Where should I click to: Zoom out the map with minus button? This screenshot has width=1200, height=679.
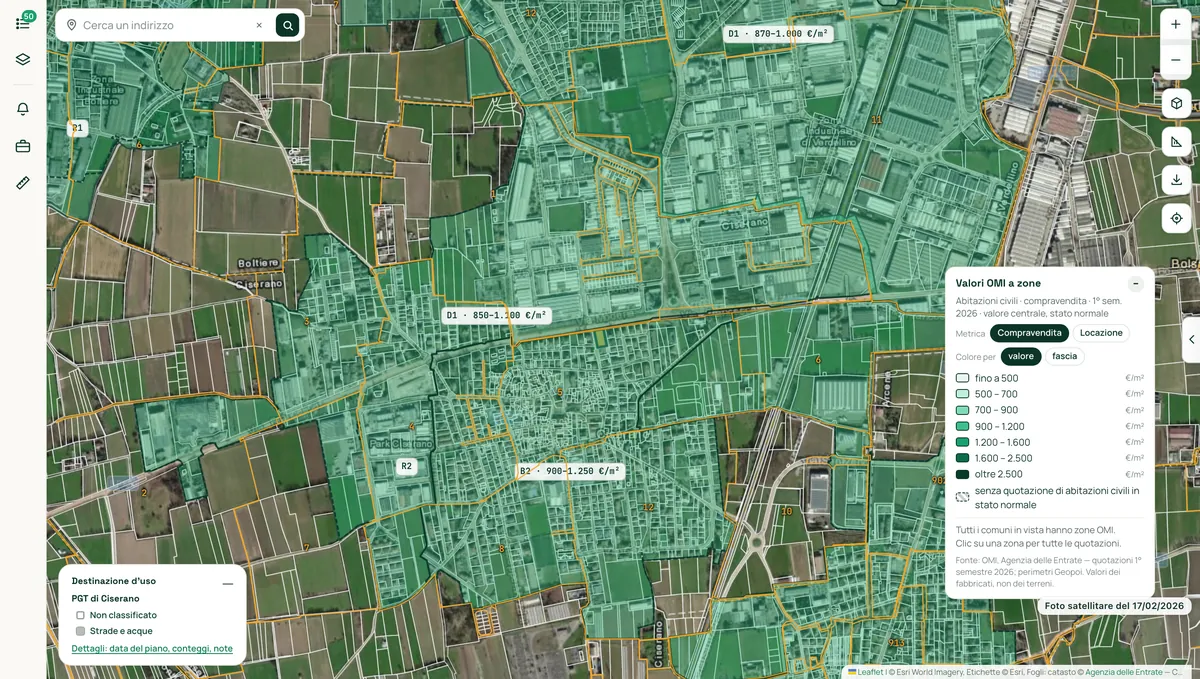coord(1176,60)
